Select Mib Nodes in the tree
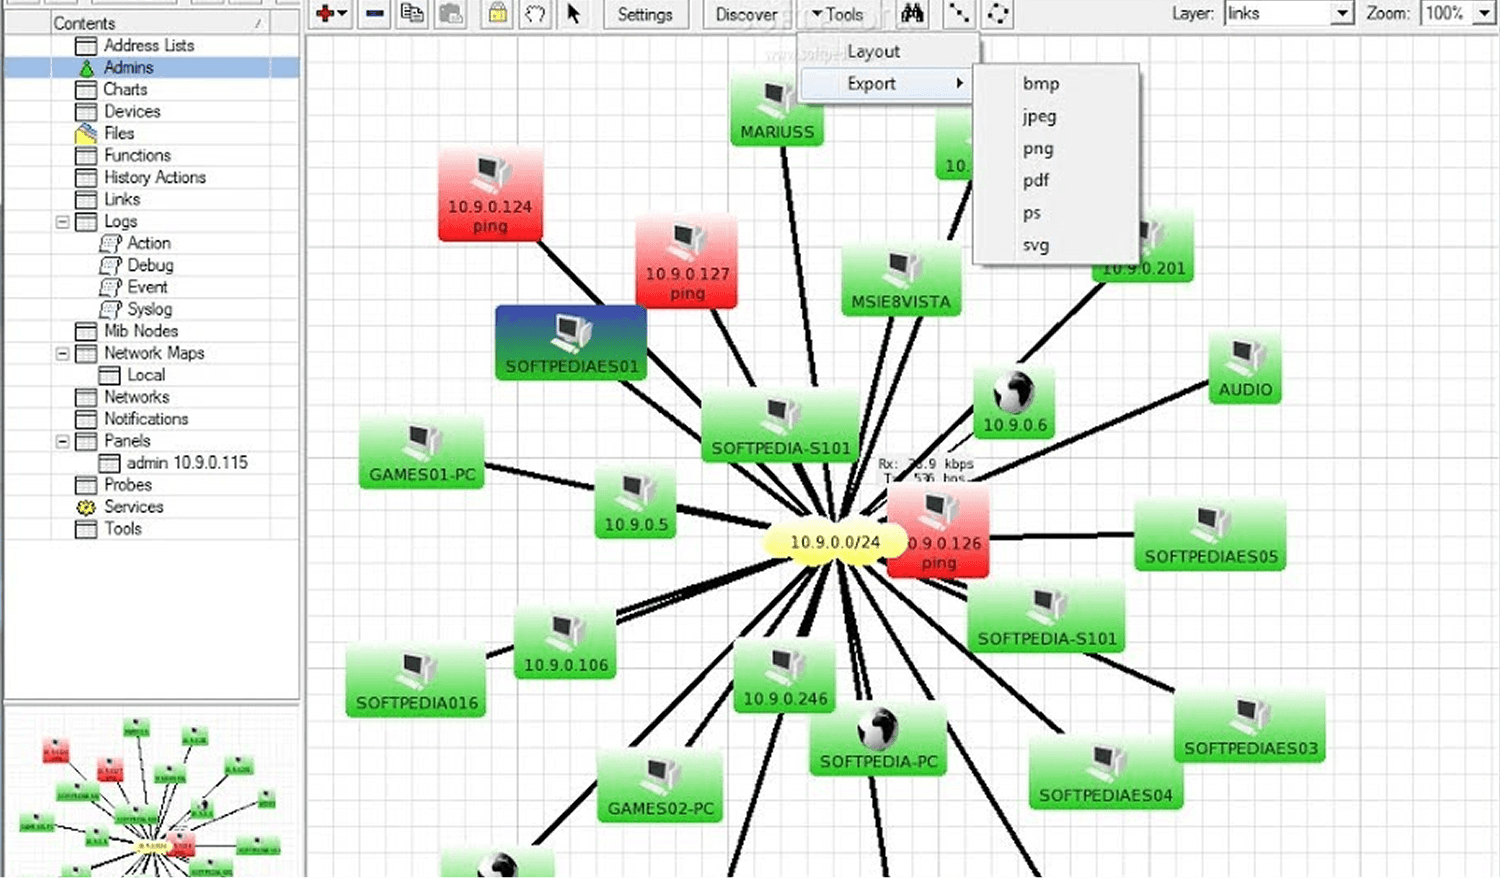Image resolution: width=1500 pixels, height=878 pixels. pos(141,331)
